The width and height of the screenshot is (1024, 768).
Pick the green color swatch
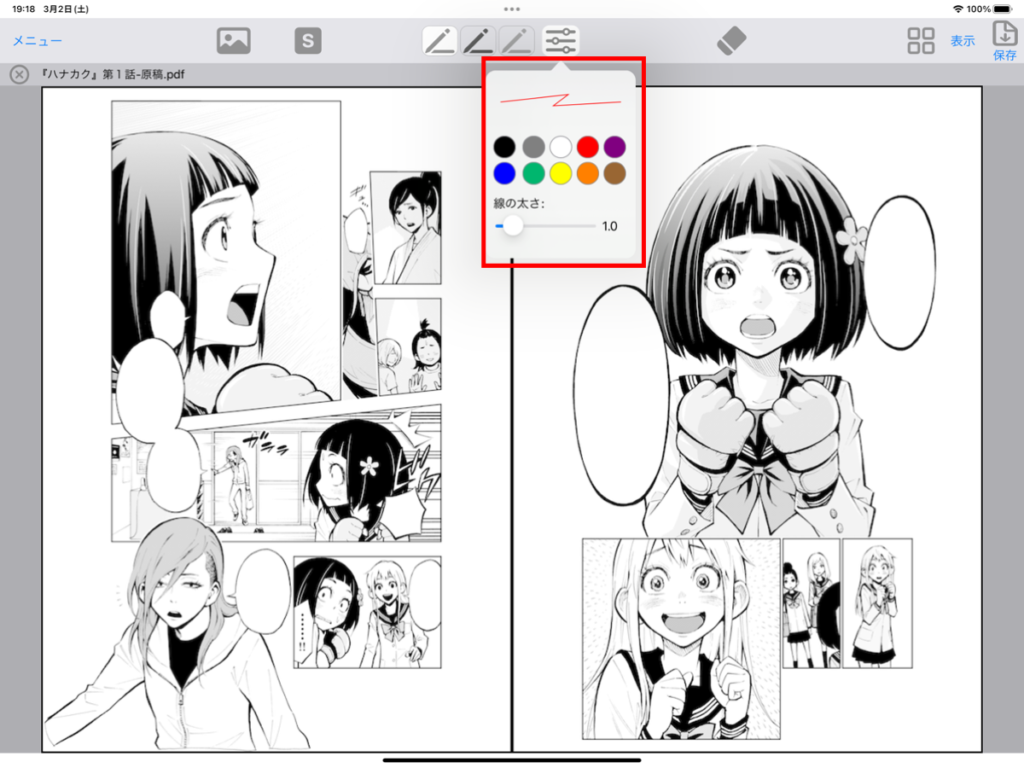(533, 173)
